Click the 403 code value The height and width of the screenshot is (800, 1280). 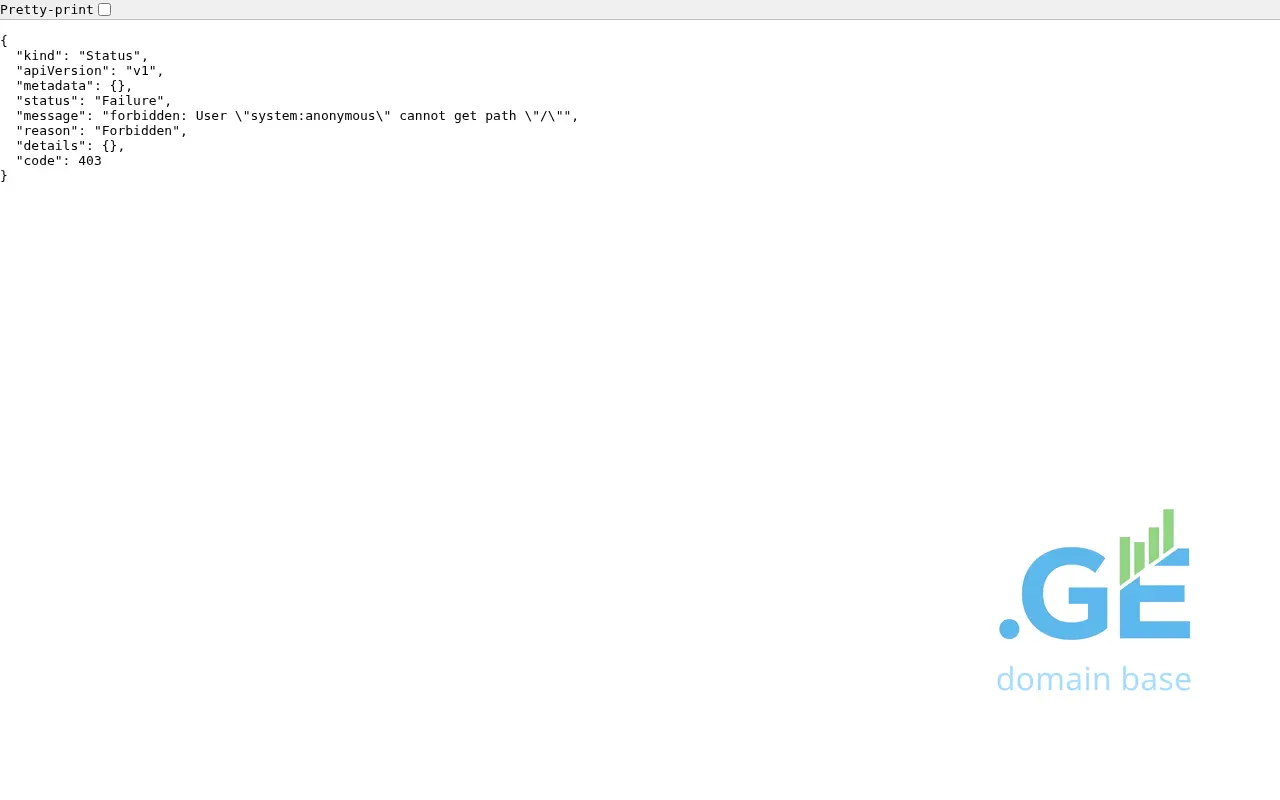tap(90, 161)
